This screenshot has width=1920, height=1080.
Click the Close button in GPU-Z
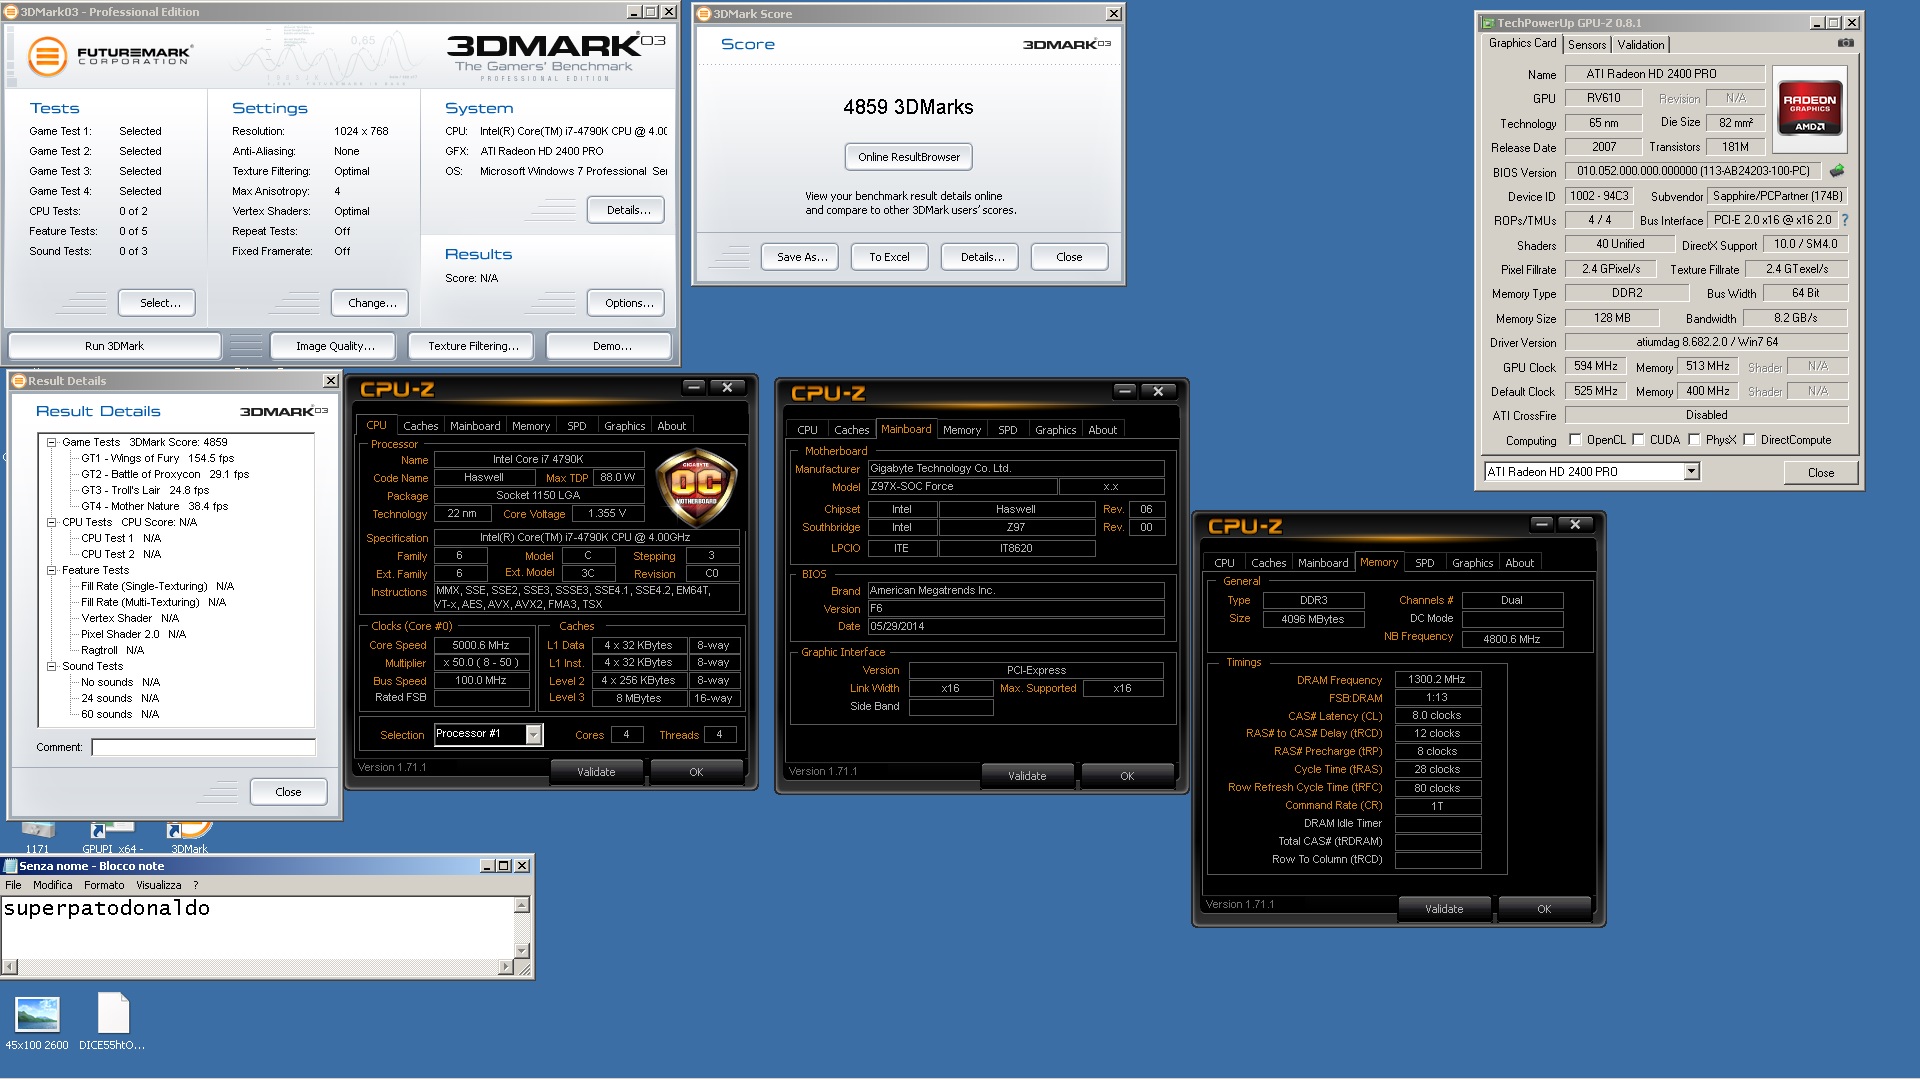pos(1820,473)
